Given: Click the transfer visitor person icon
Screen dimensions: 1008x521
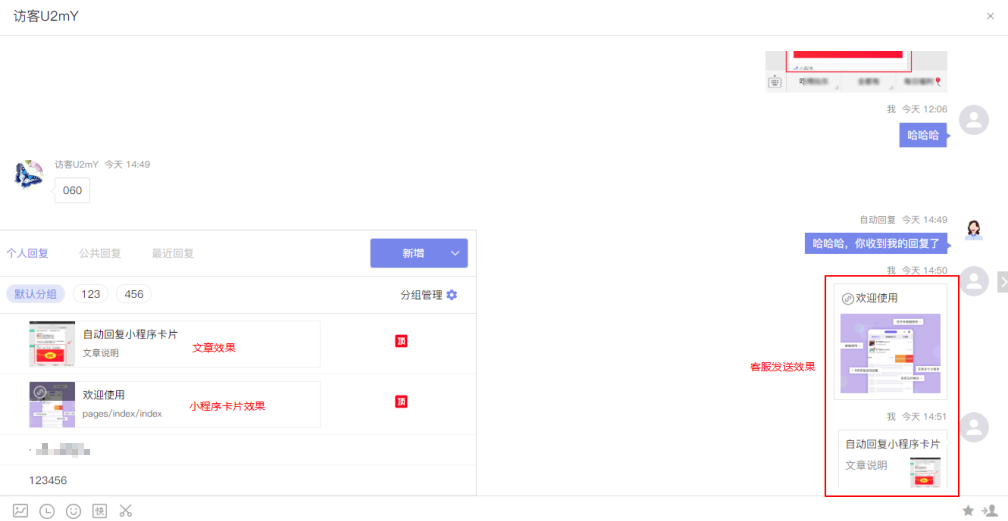Looking at the screenshot, I should coord(989,511).
